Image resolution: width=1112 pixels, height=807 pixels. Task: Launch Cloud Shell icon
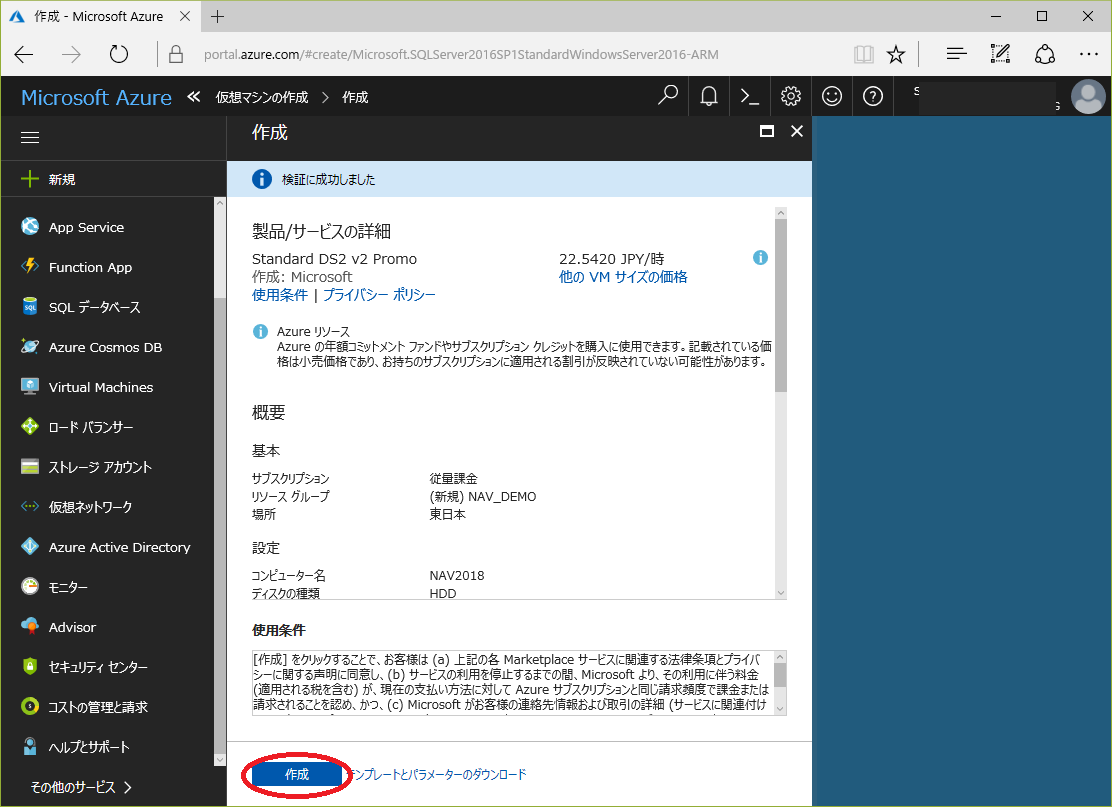point(750,96)
